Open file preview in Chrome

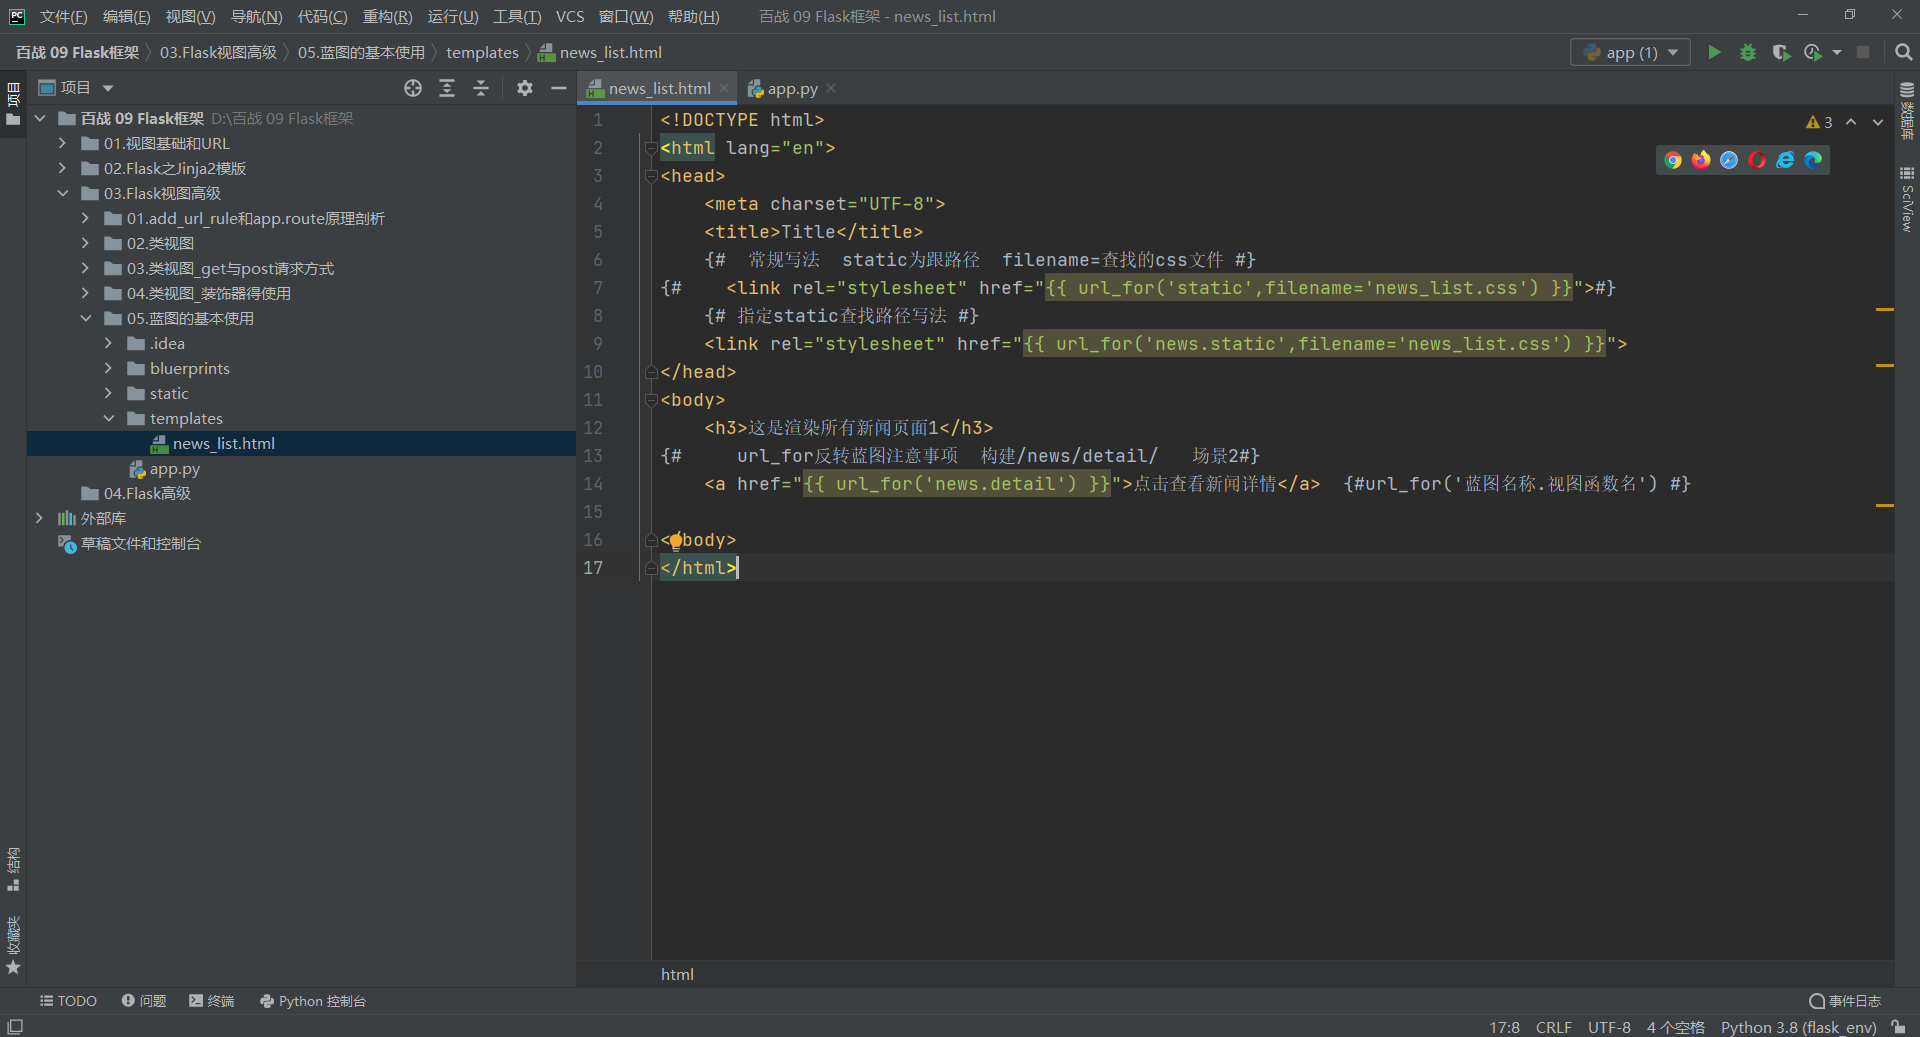click(x=1673, y=160)
